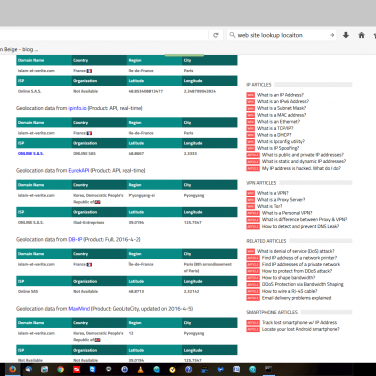Submit search with the go arrow icon

click(332, 35)
